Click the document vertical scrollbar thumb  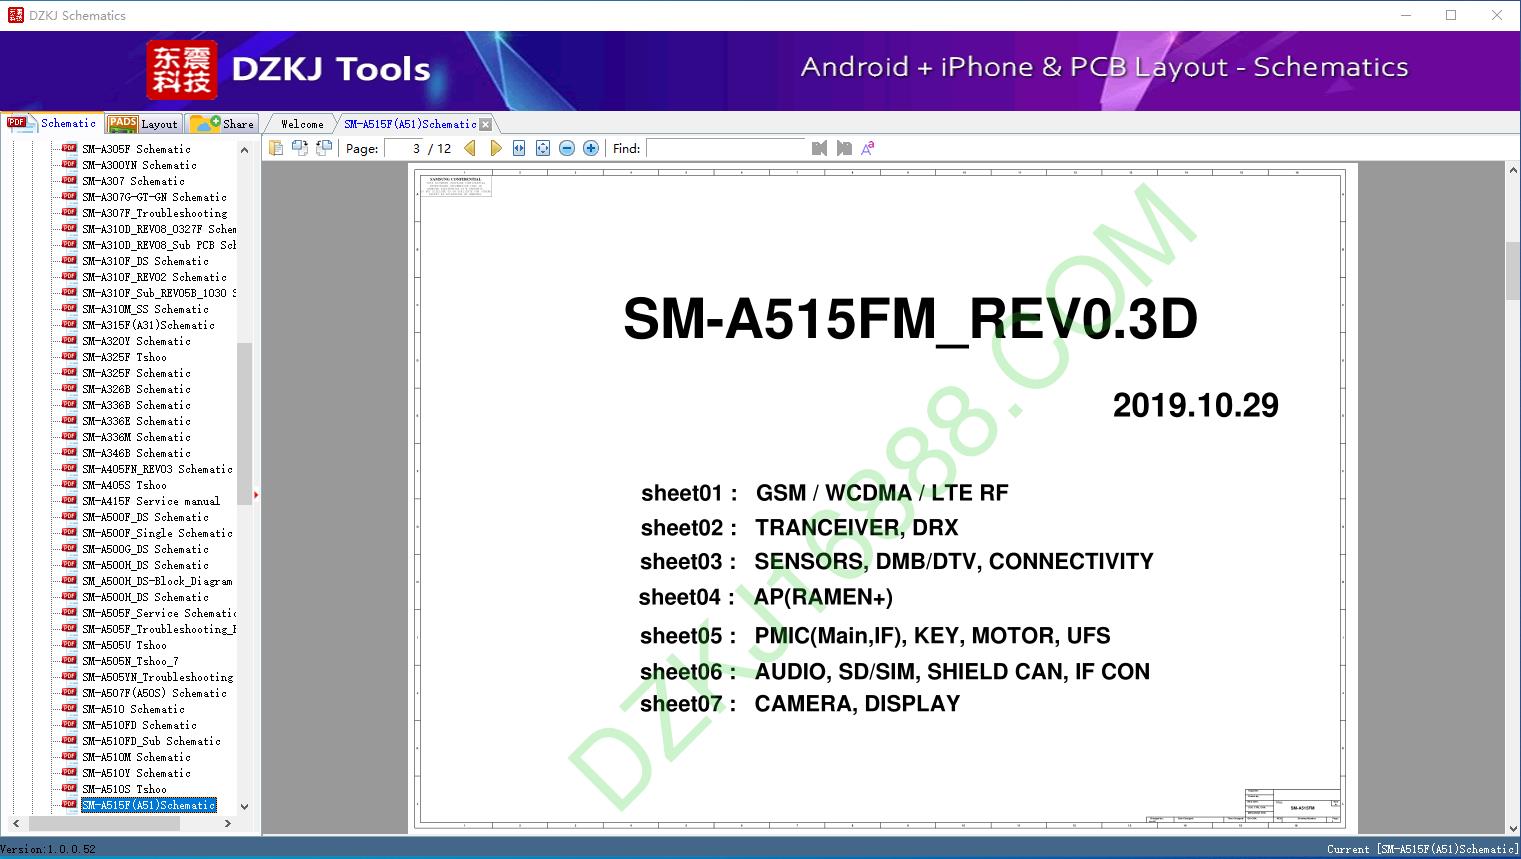(1512, 270)
